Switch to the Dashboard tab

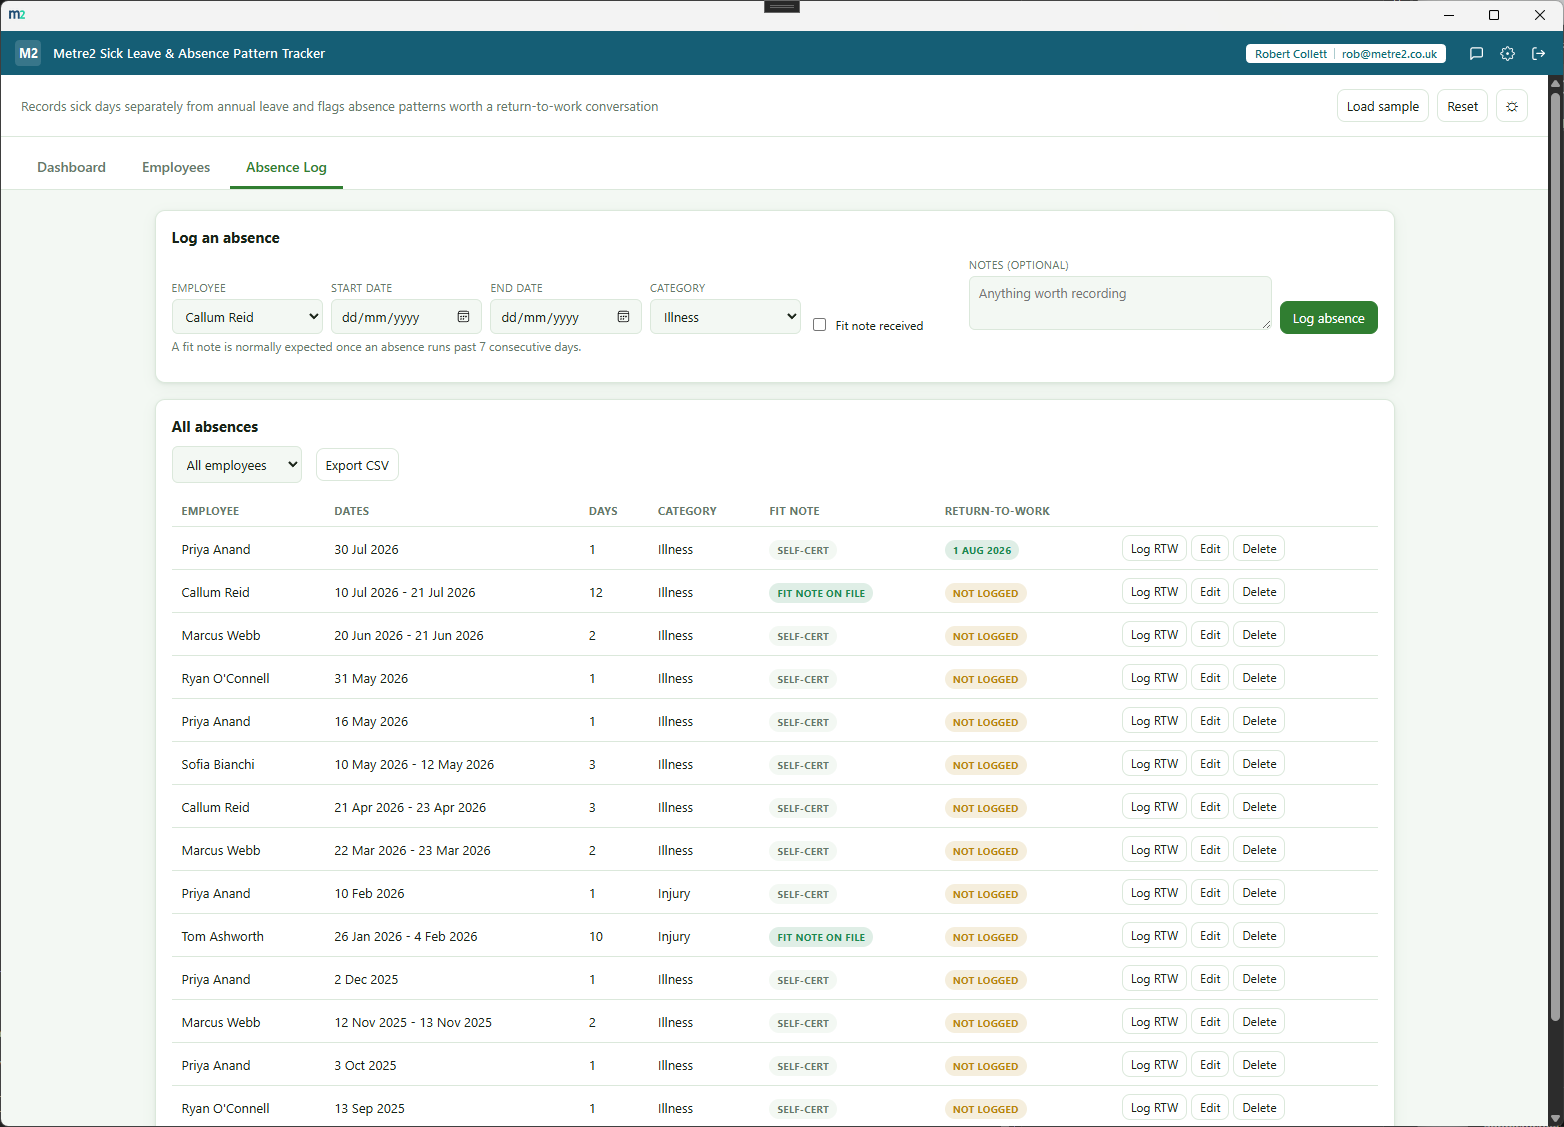71,167
